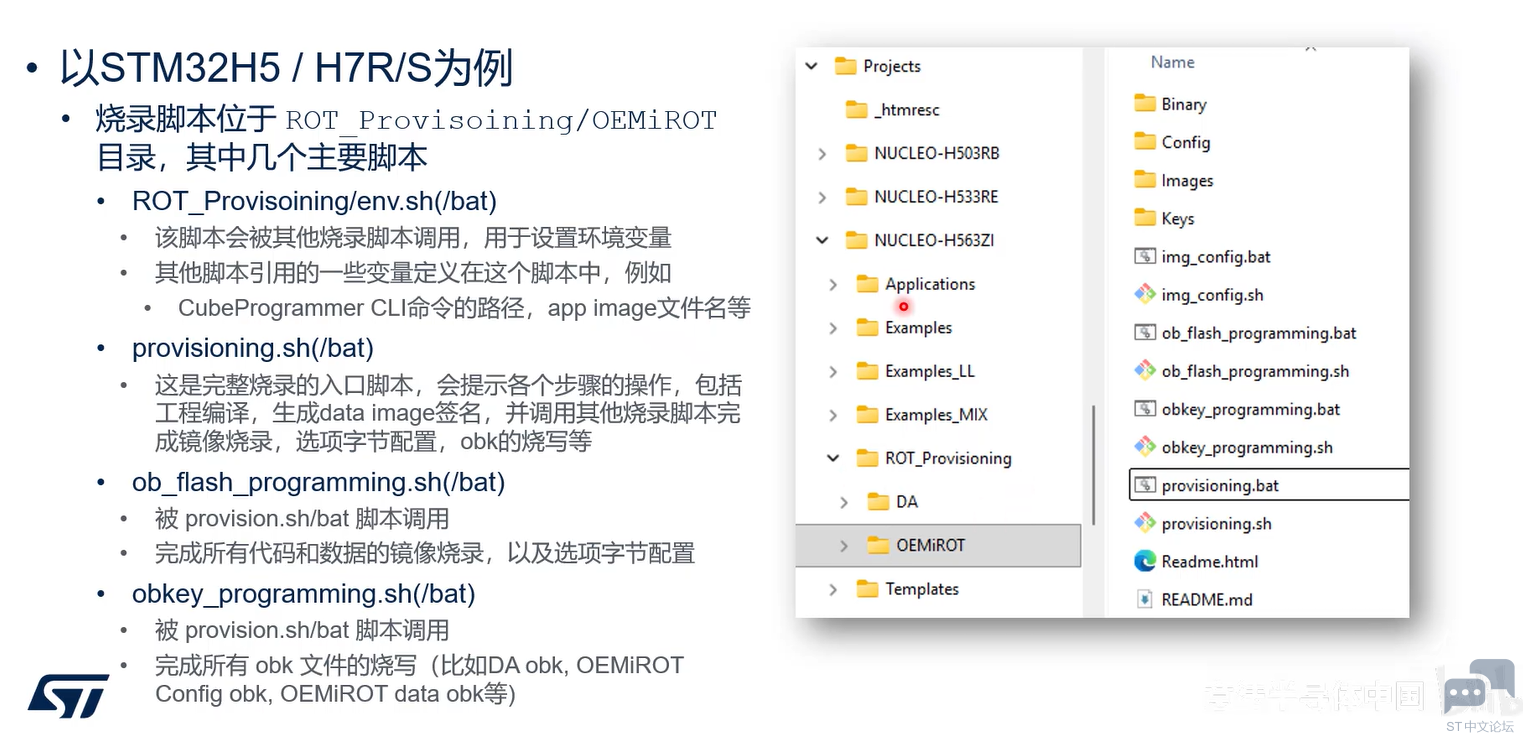The width and height of the screenshot is (1523, 742).
Task: Click the _htmresc folder label in tree
Action: 907,110
